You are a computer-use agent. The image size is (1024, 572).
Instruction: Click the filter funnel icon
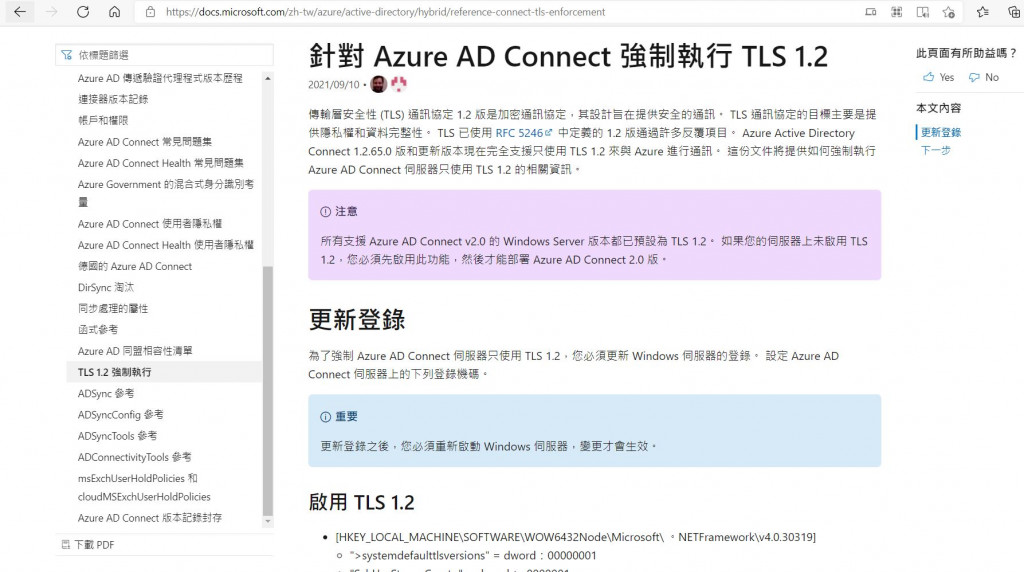pyautogui.click(x=67, y=55)
